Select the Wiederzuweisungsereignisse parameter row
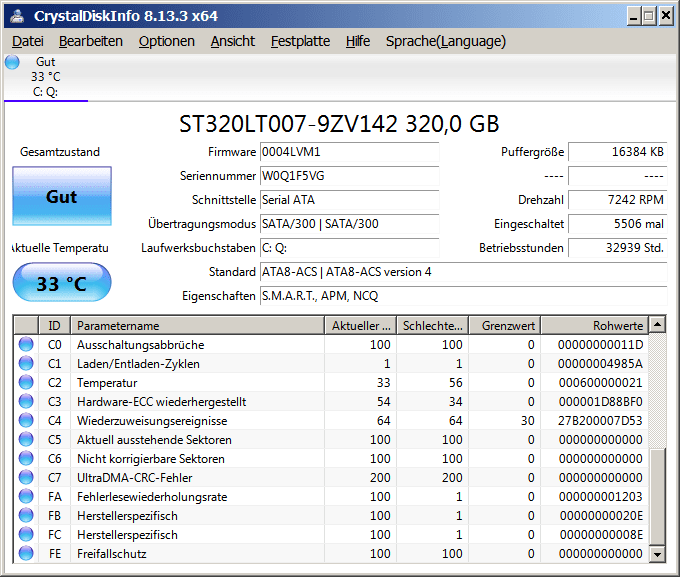This screenshot has height=577, width=680. (x=331, y=421)
